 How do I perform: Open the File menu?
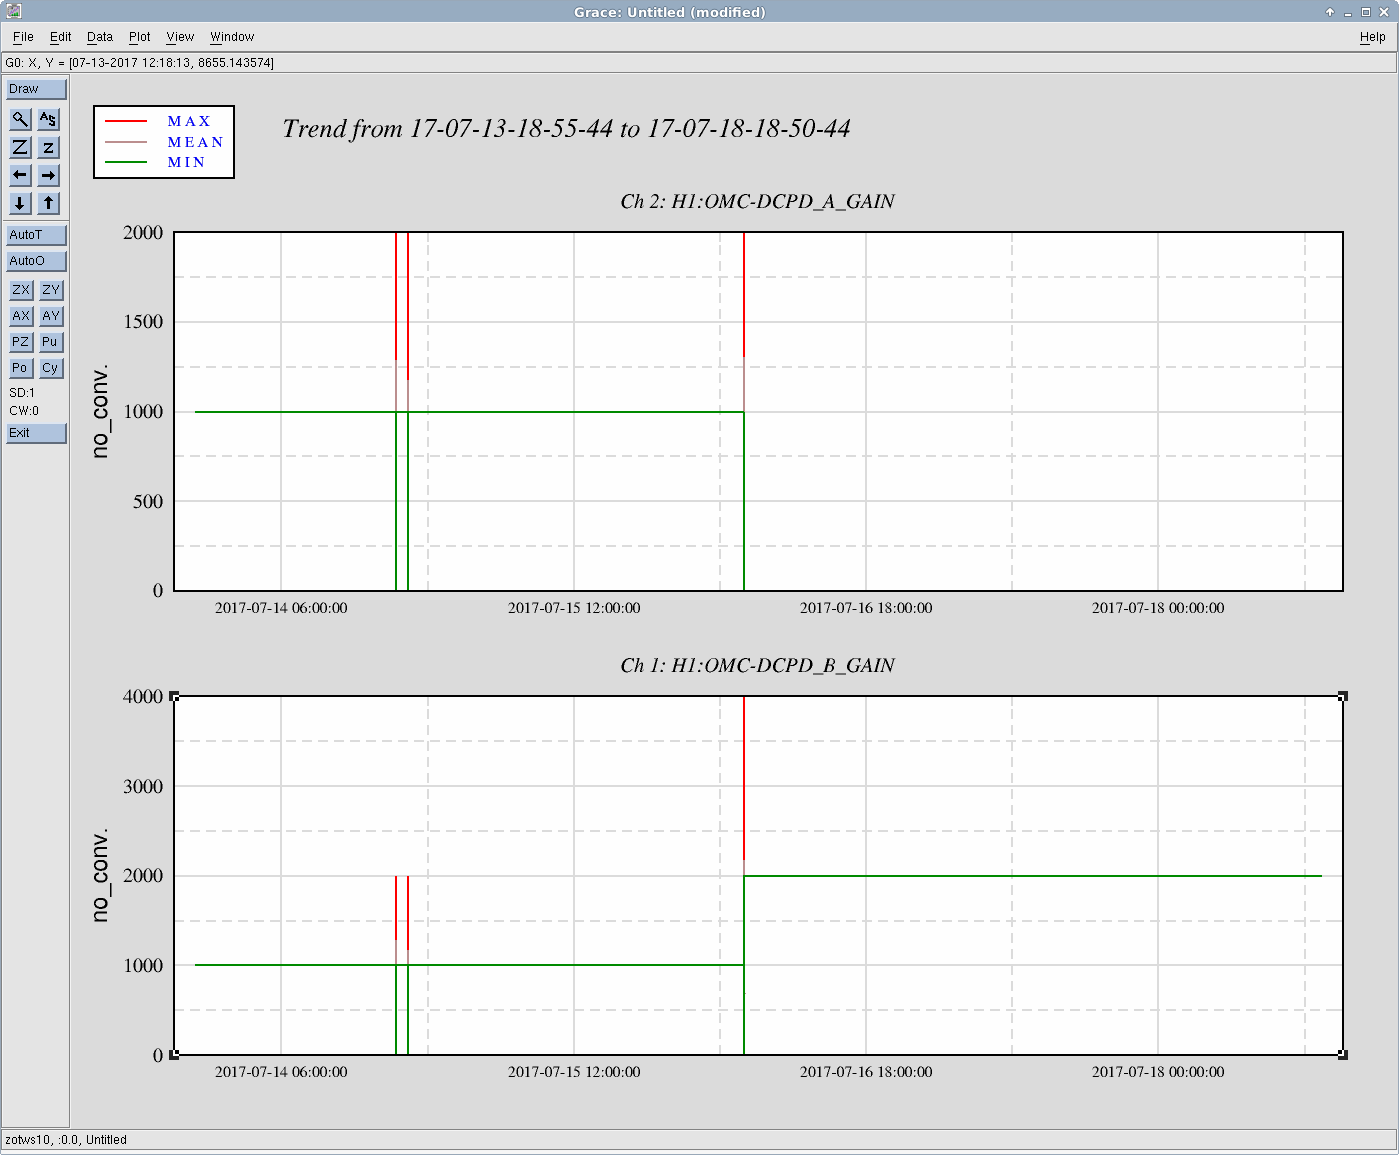tap(23, 37)
